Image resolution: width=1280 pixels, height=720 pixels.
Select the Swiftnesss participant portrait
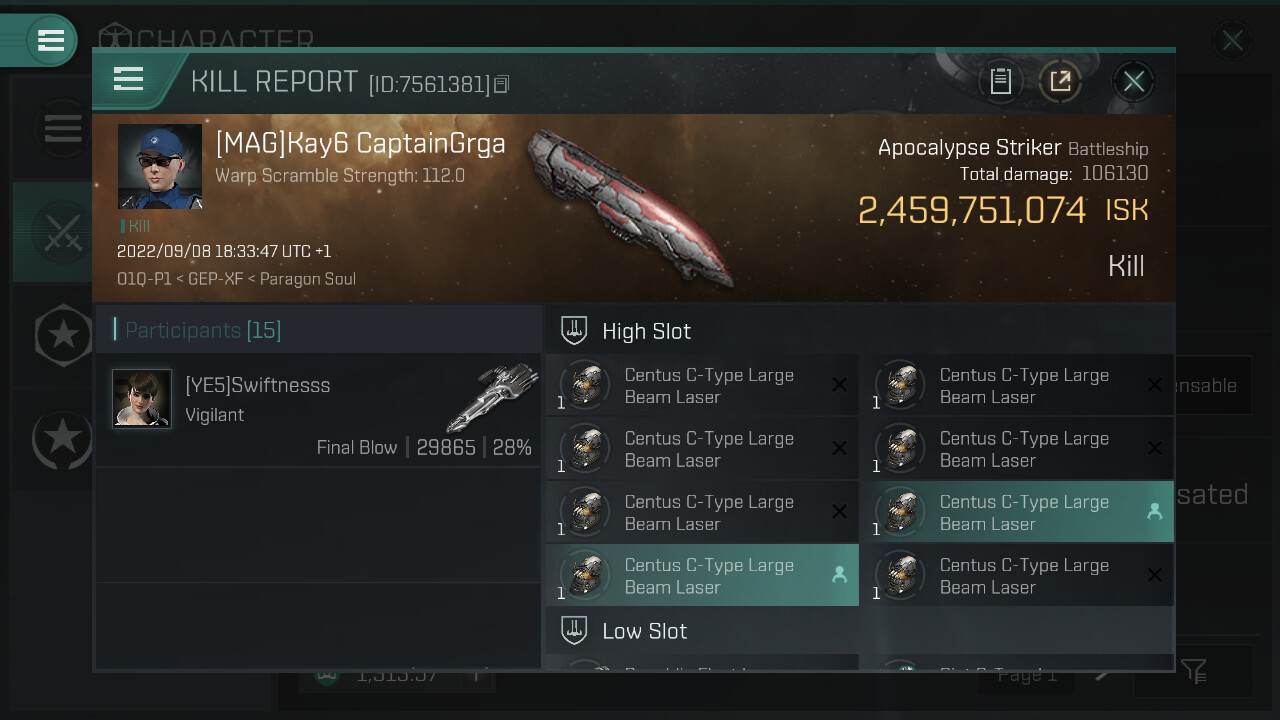(142, 398)
